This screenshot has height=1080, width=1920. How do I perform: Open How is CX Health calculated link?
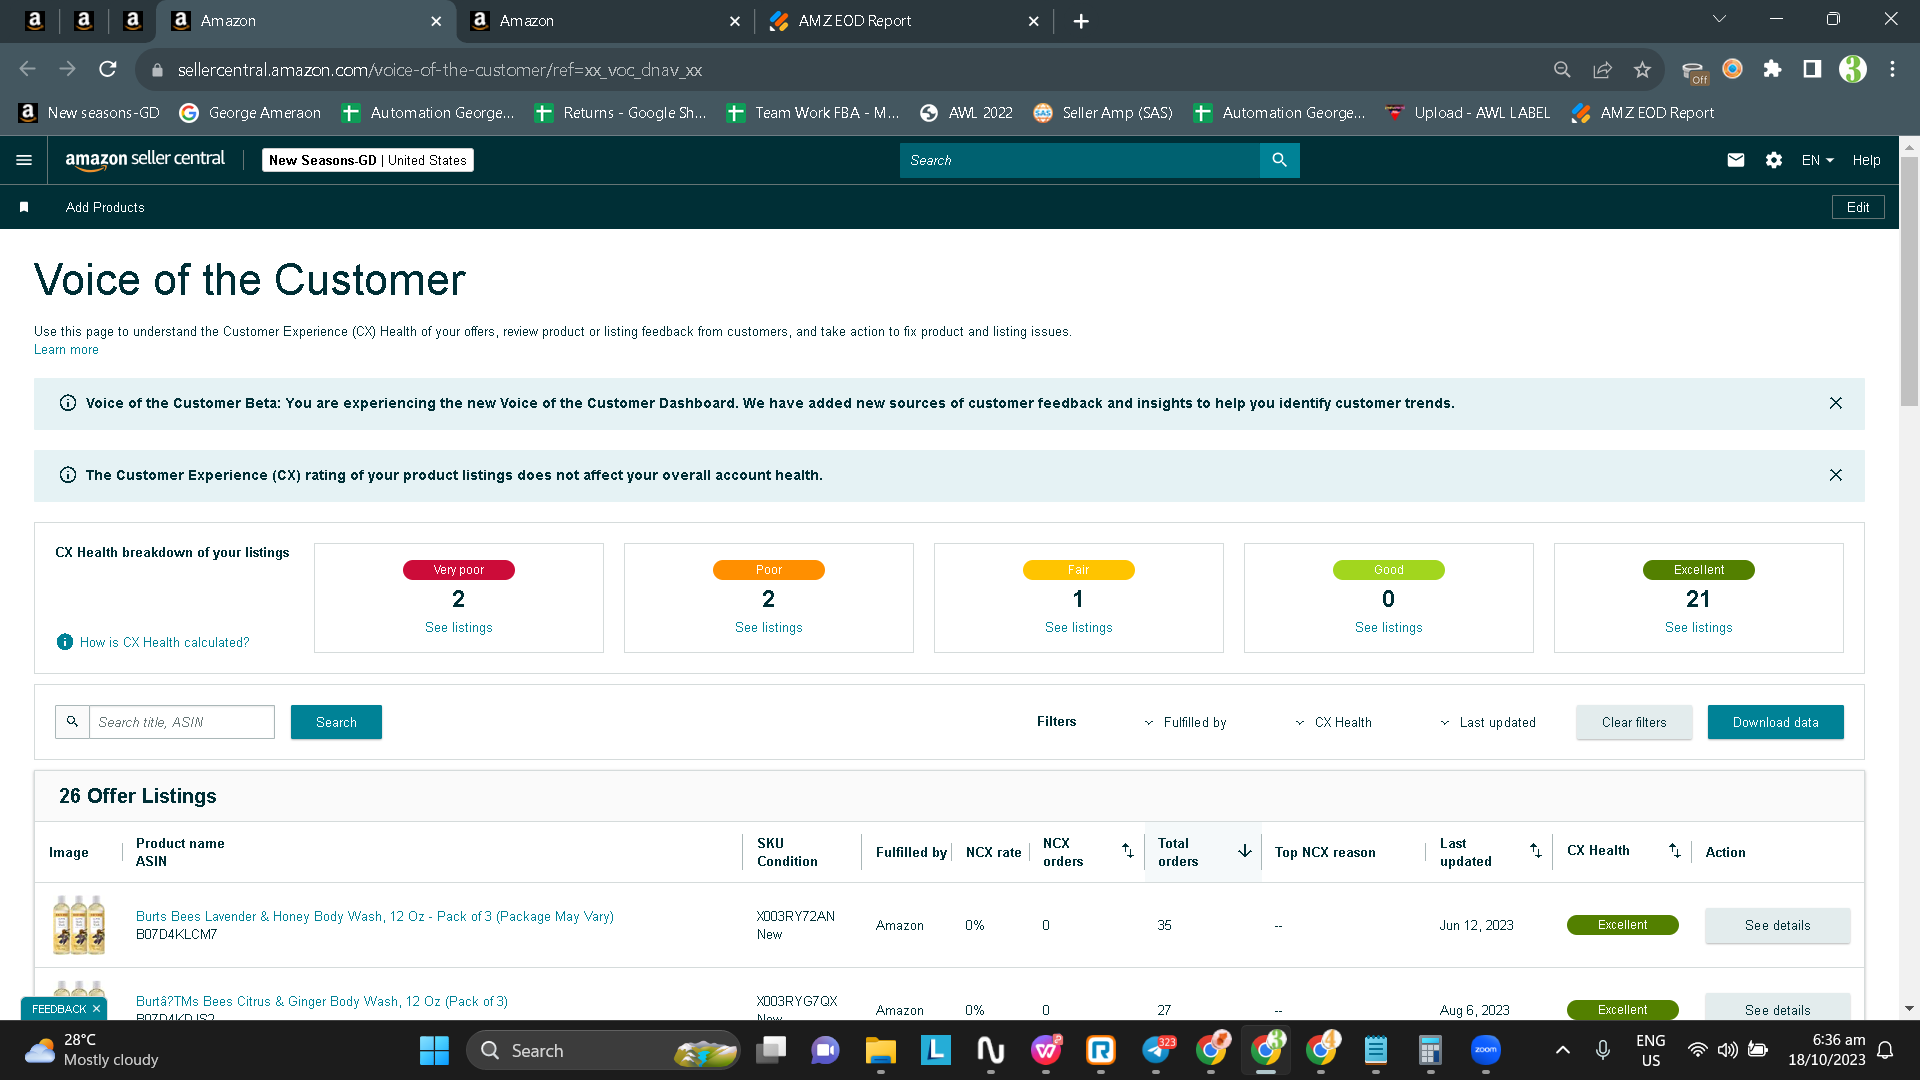tap(165, 642)
